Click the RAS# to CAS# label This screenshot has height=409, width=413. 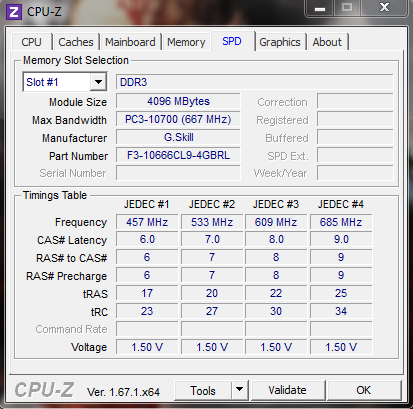[x=72, y=258]
